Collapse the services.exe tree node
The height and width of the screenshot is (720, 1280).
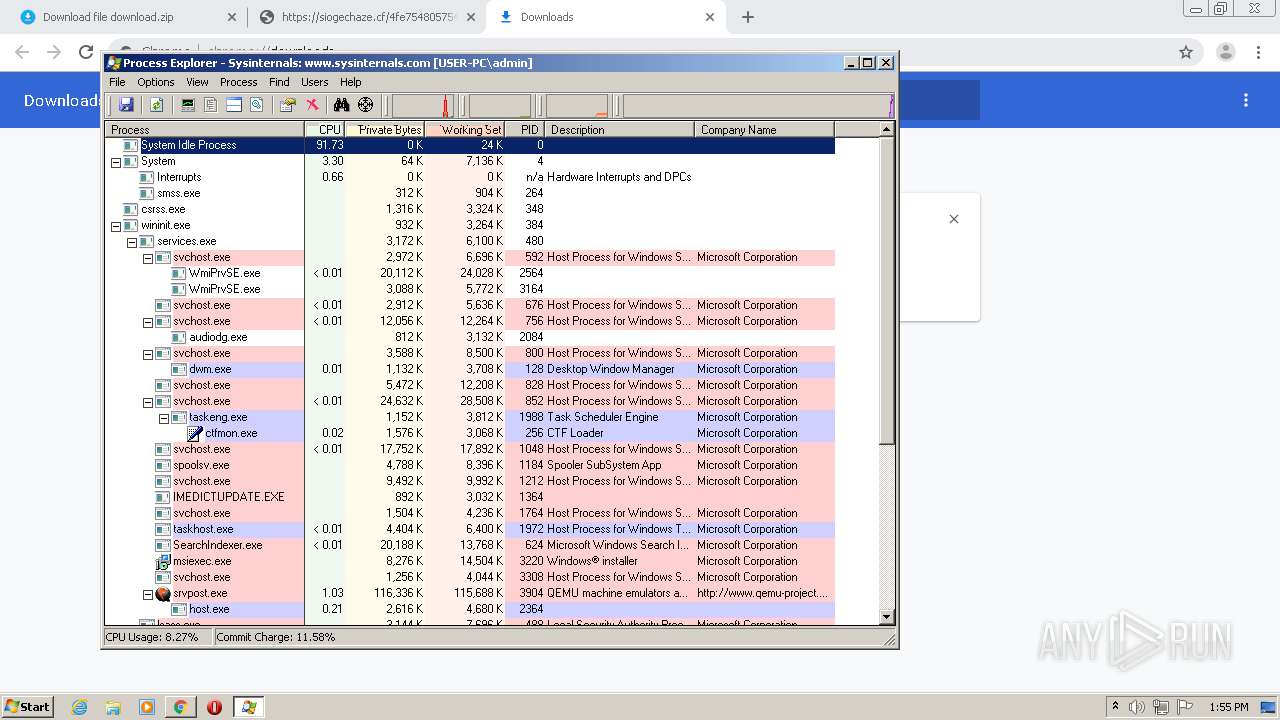(132, 241)
